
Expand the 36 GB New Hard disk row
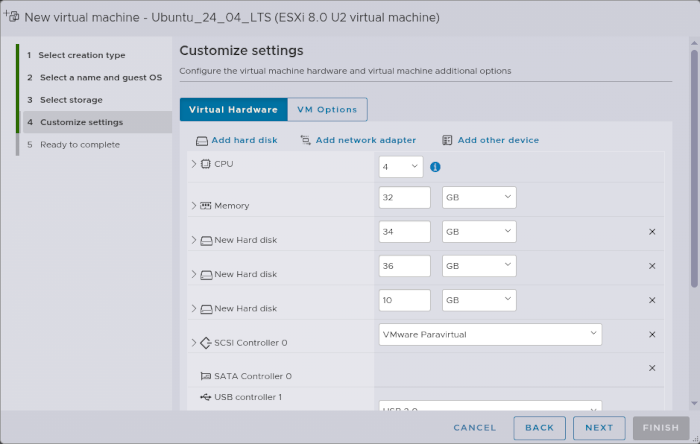[x=194, y=274]
